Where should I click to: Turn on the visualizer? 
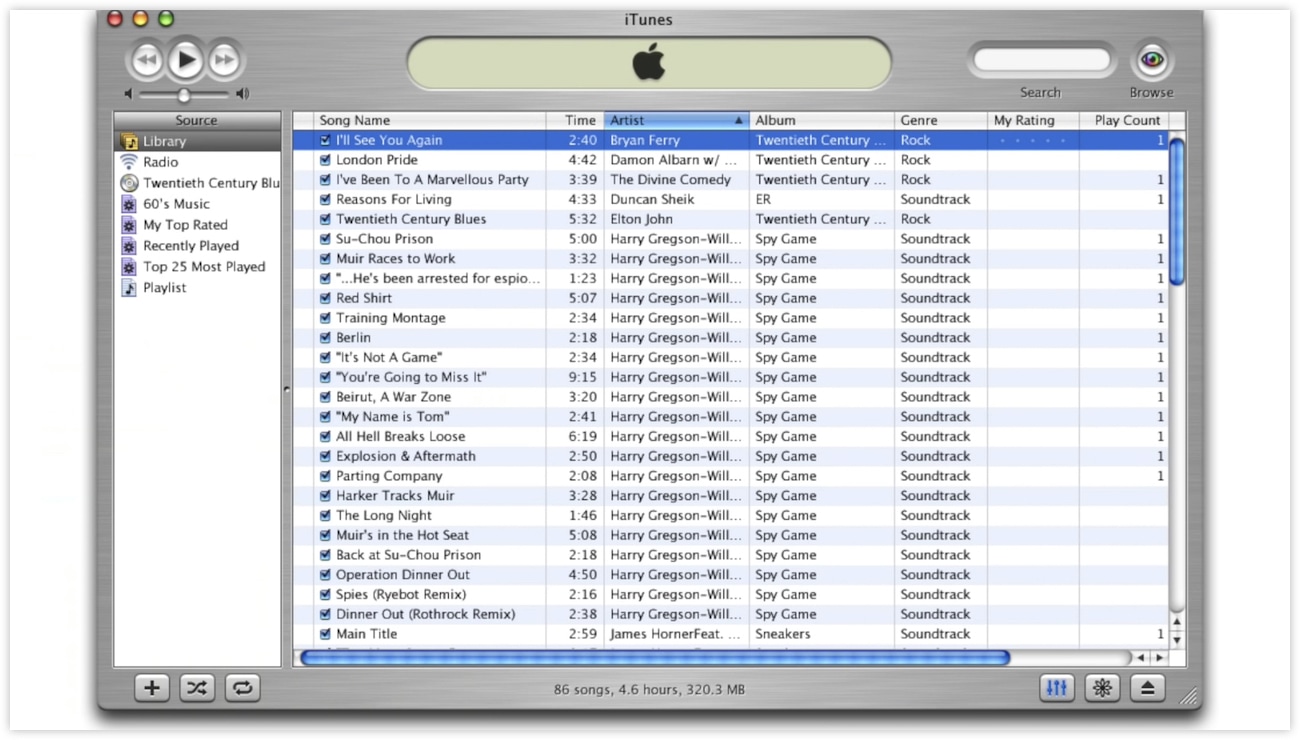1103,687
